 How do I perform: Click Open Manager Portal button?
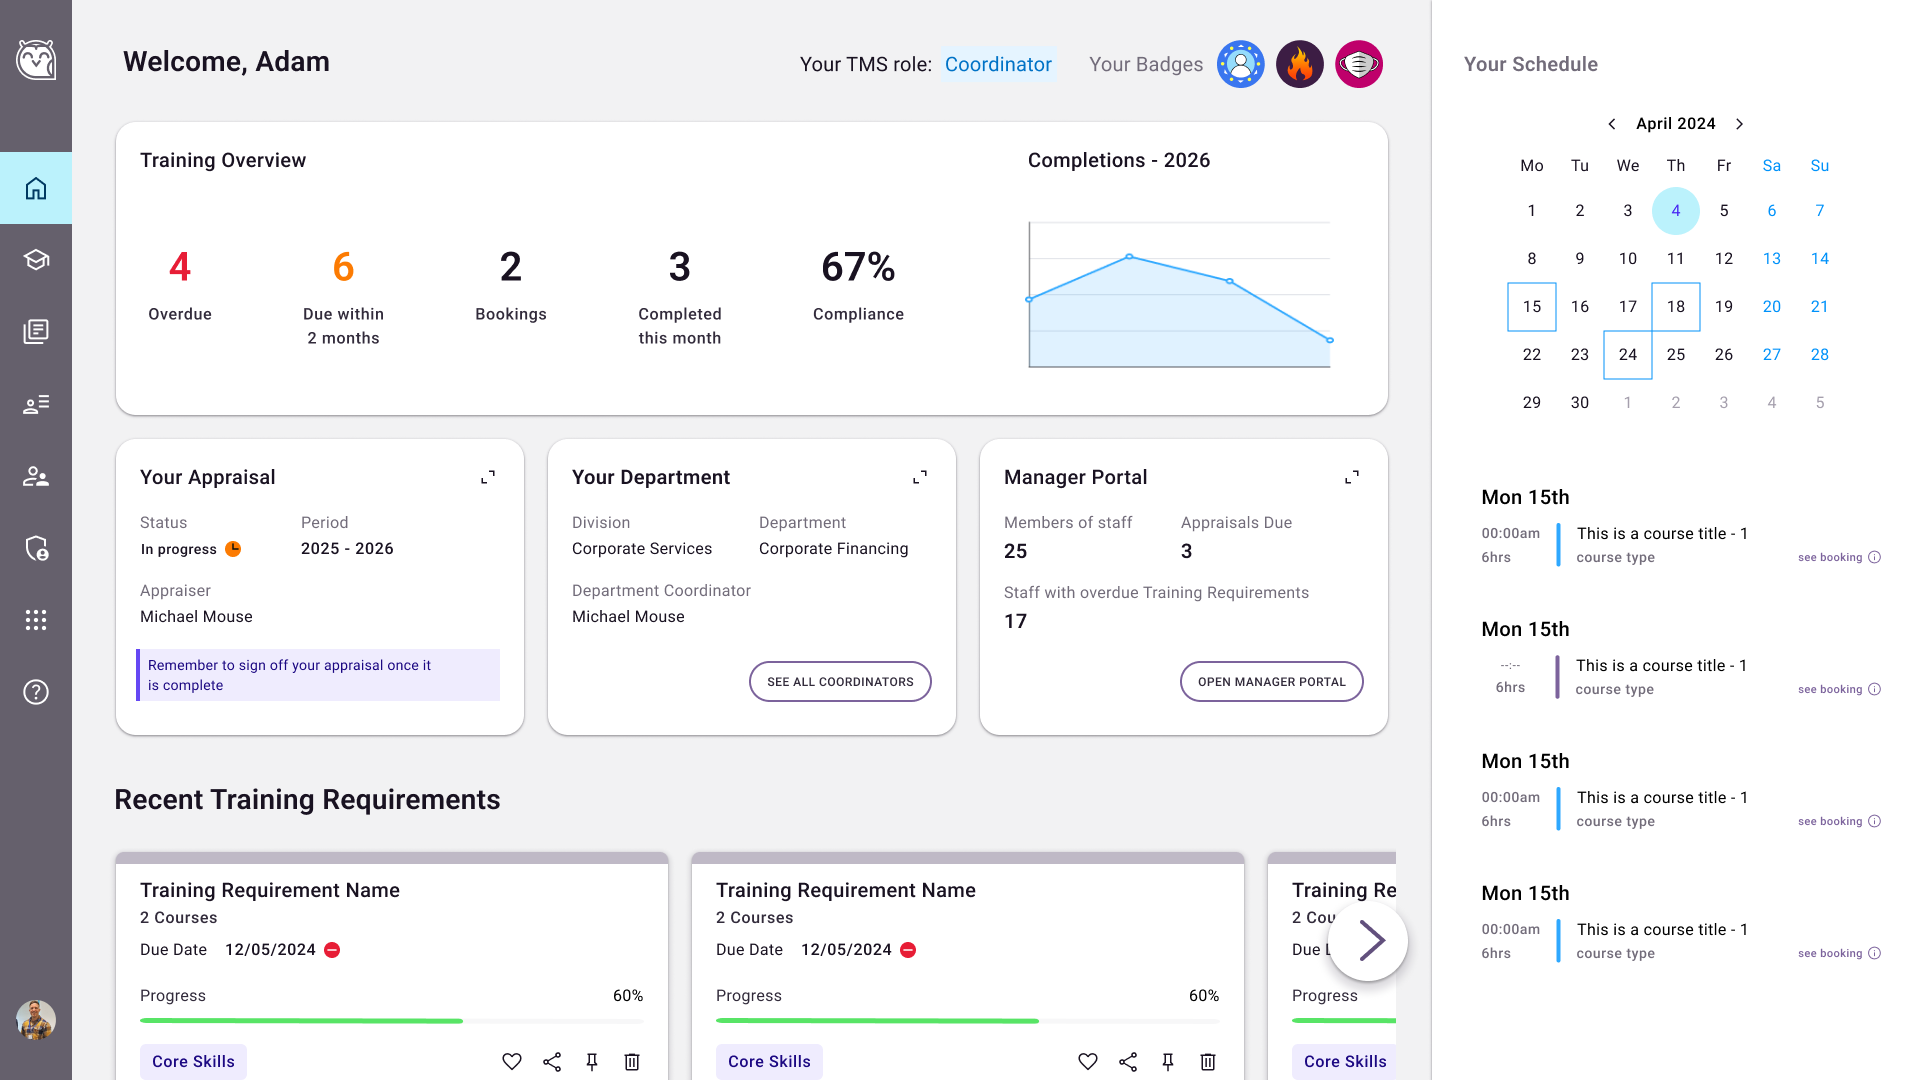(1271, 682)
